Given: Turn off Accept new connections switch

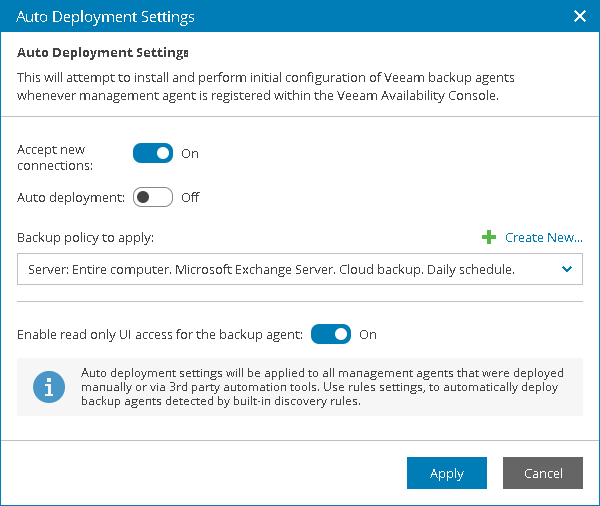Looking at the screenshot, I should pos(153,153).
